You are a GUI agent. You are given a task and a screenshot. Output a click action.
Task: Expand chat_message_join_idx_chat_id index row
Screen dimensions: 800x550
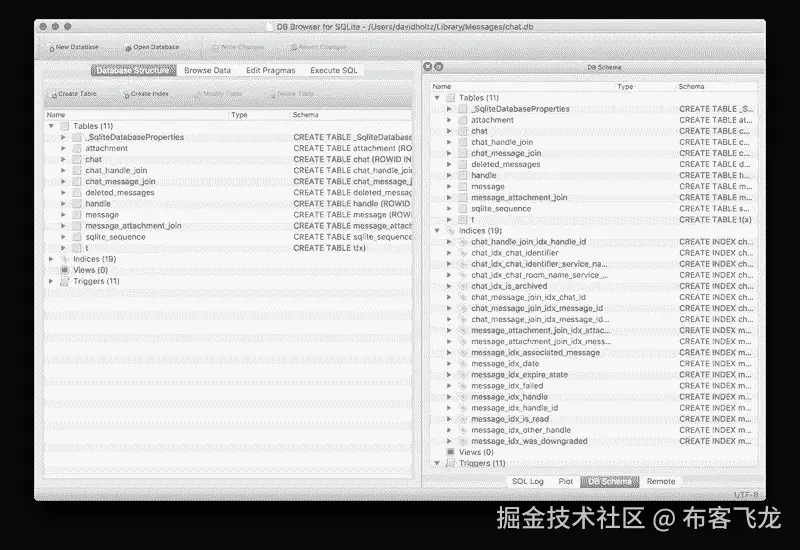(x=449, y=297)
